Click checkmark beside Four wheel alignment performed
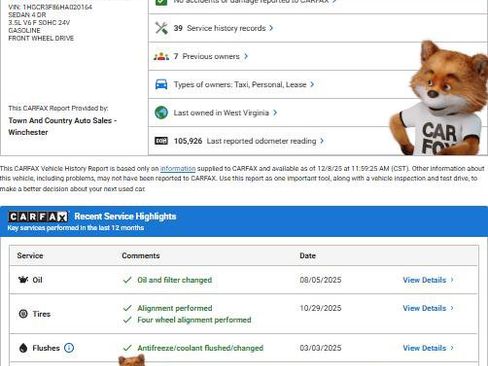The image size is (488, 366). [x=127, y=320]
